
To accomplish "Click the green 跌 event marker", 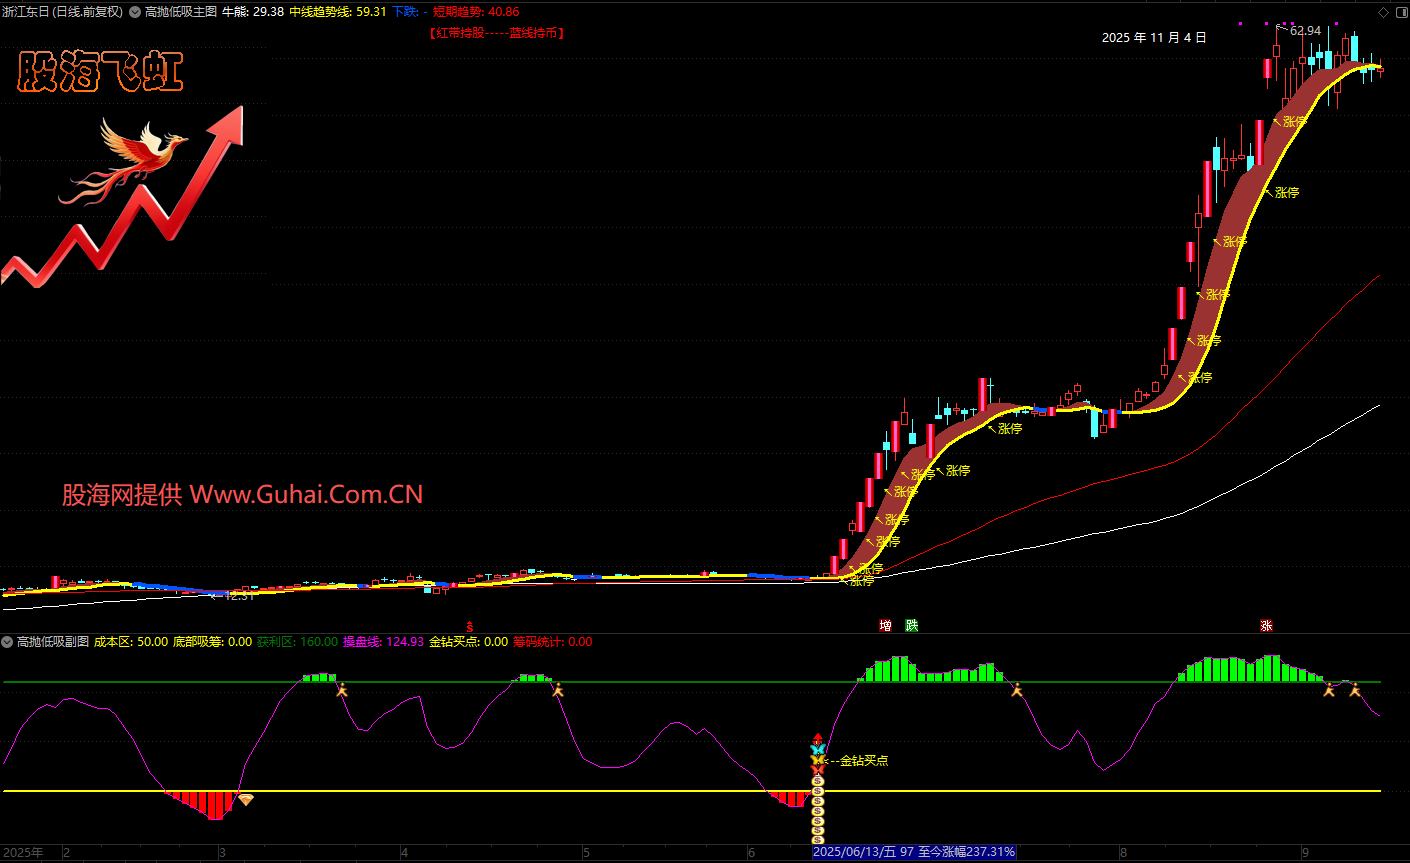I will tap(911, 626).
